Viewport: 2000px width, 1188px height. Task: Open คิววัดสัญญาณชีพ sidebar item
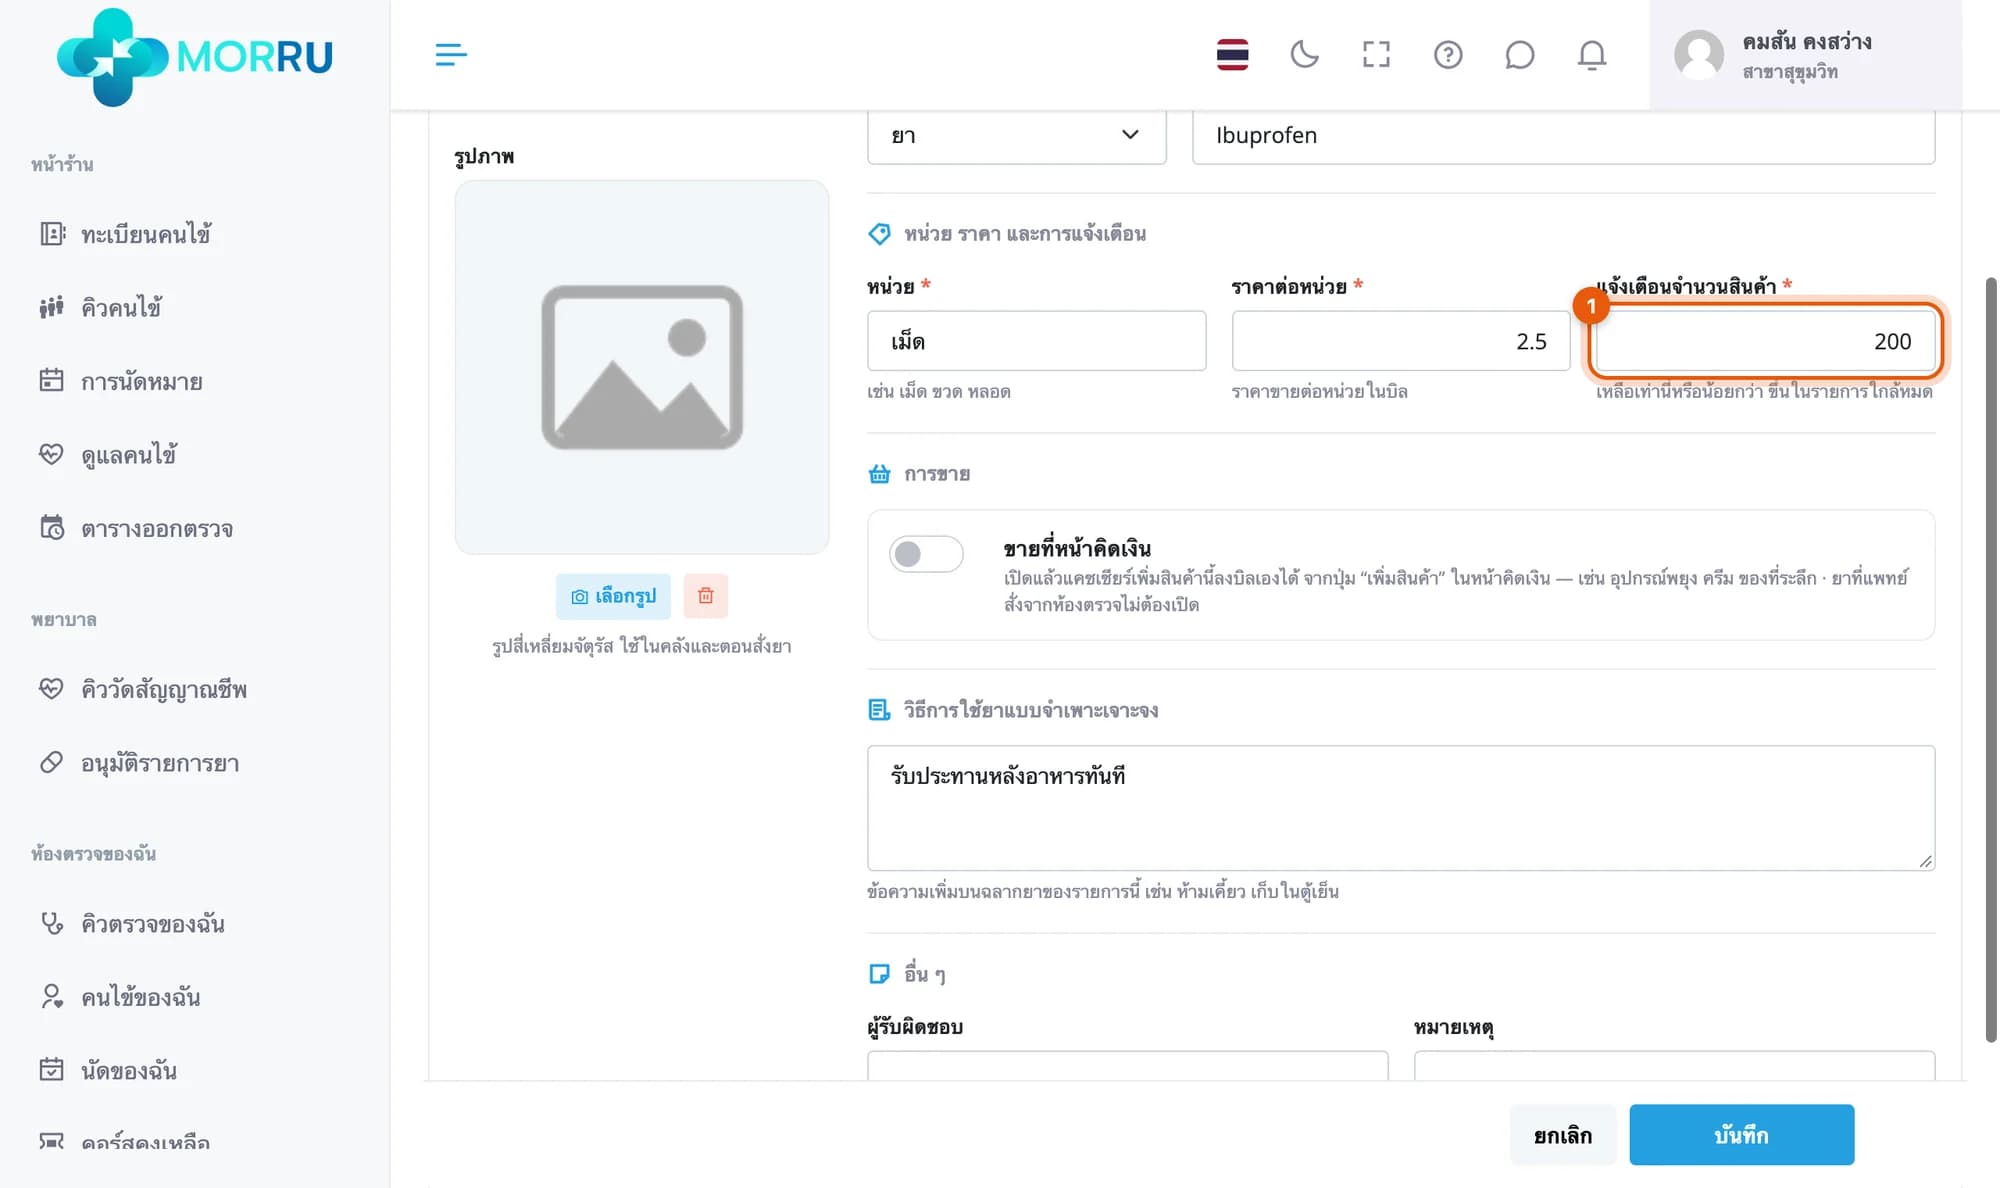tap(143, 689)
